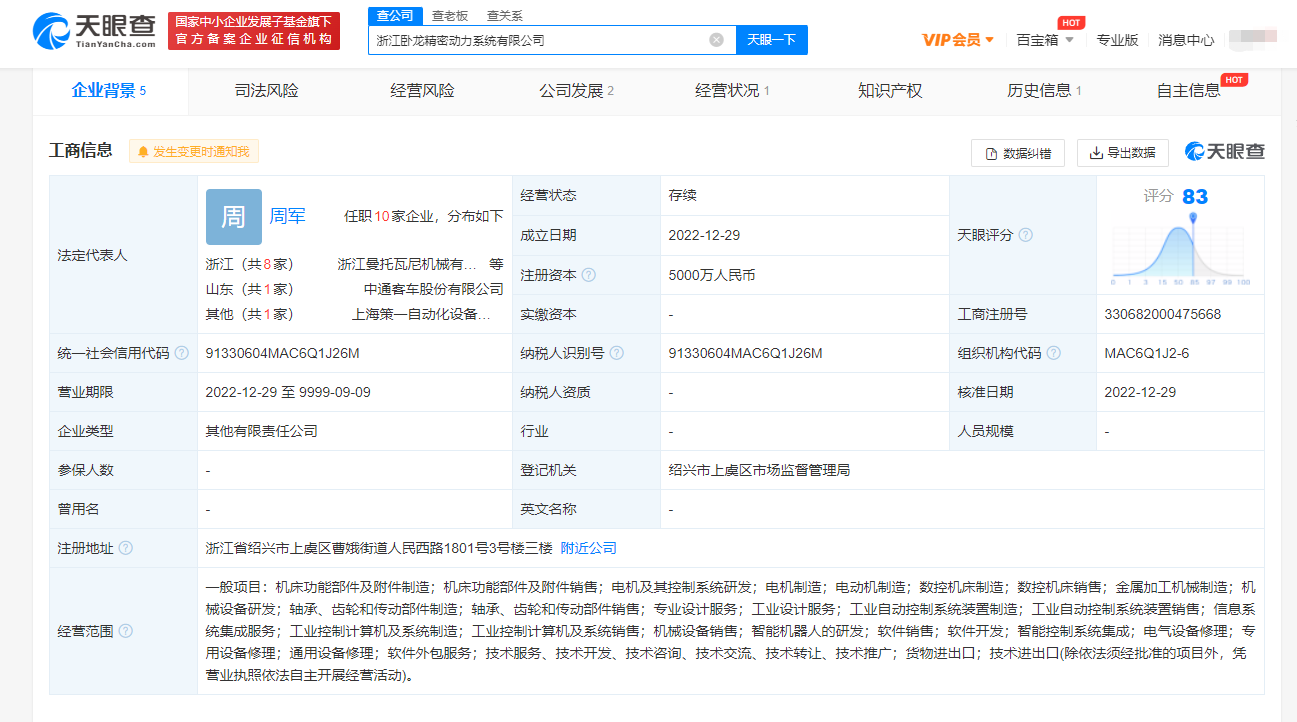1297x722 pixels.
Task: Click the 绍兴市上虞区市场监督管理局 text
Action: (x=759, y=470)
